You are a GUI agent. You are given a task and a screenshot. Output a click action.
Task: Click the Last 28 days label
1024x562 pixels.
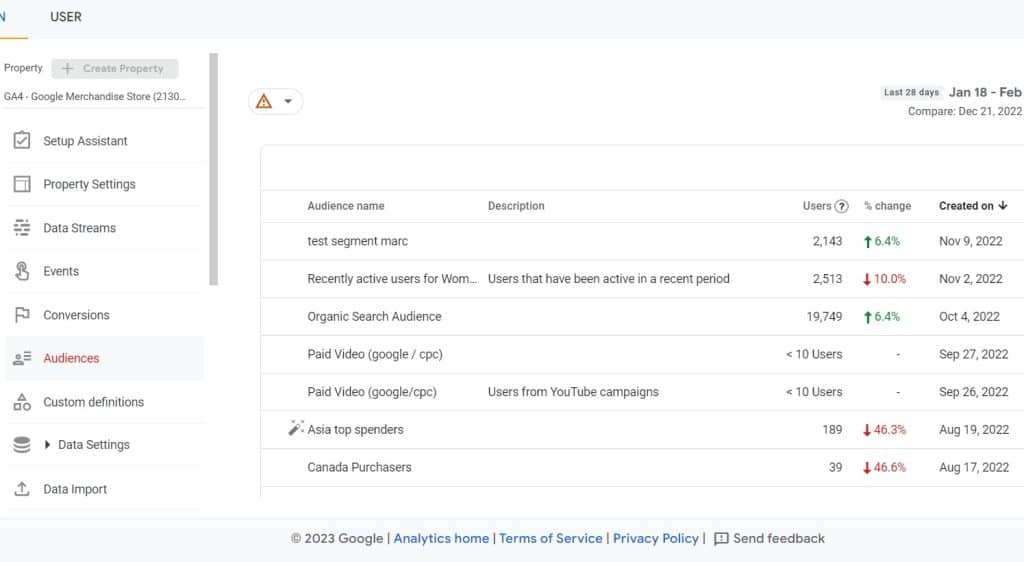click(911, 93)
